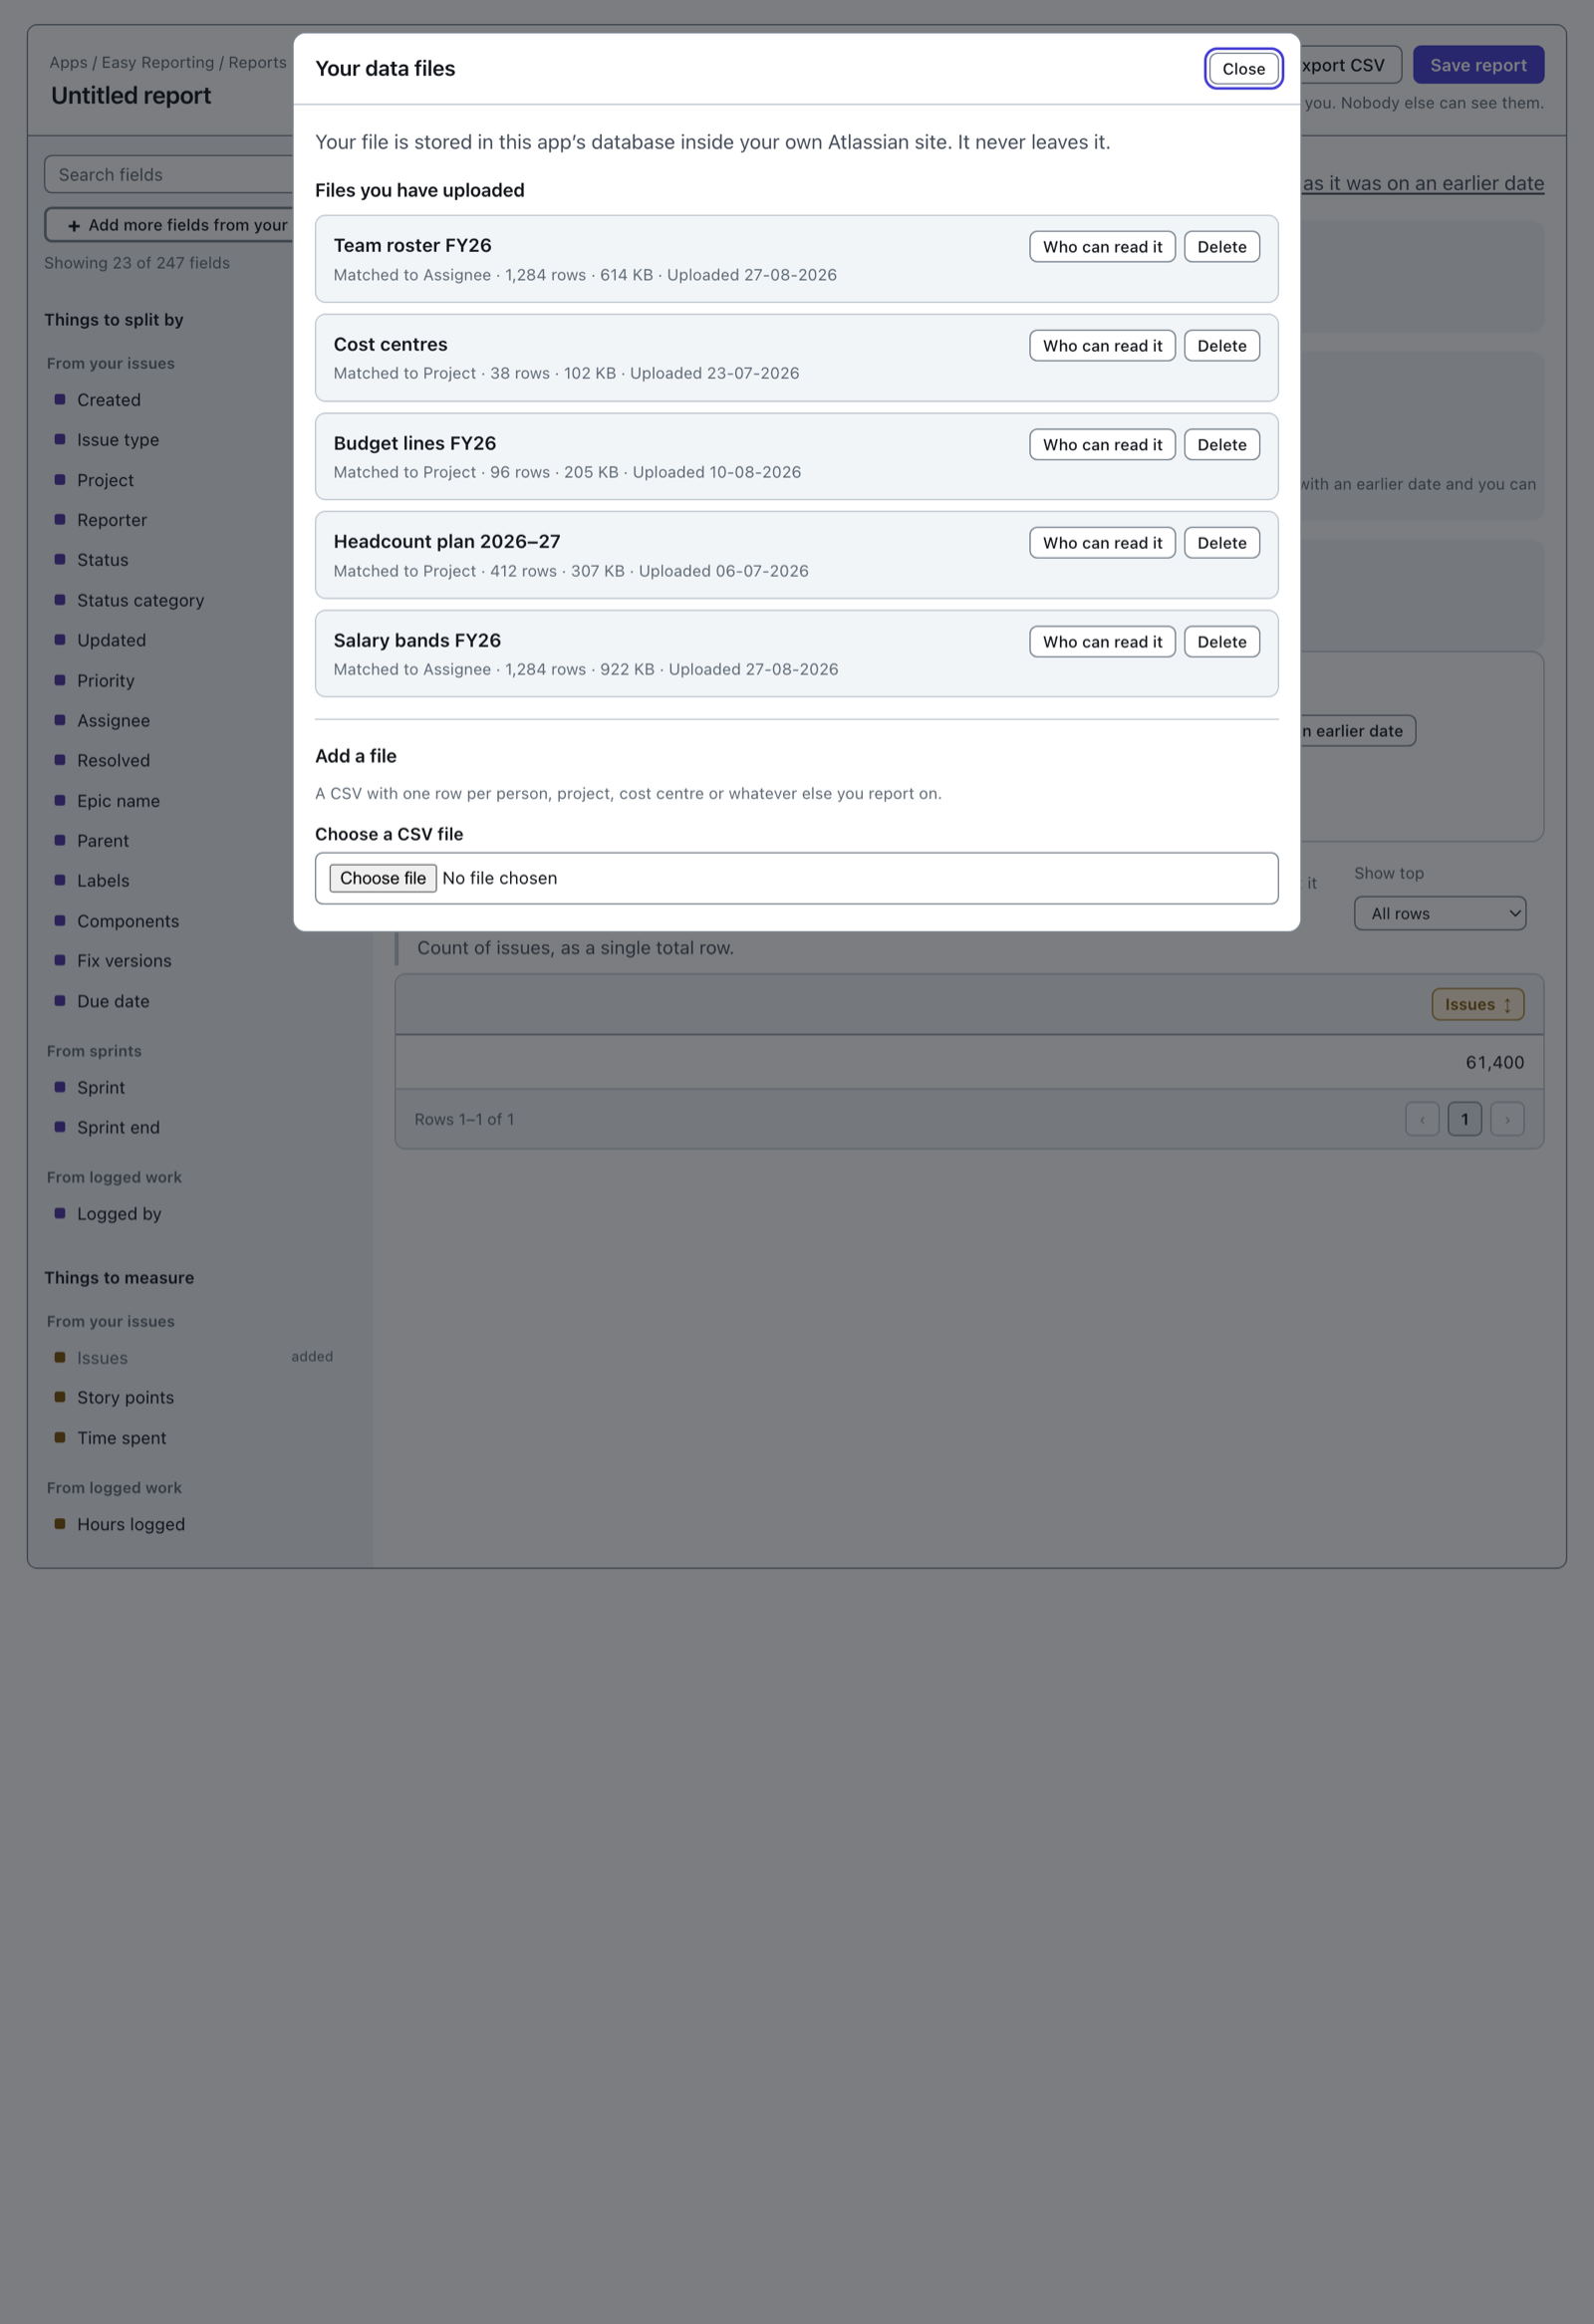The image size is (1594, 2324).
Task: Select the Priority field
Action: click(x=105, y=680)
